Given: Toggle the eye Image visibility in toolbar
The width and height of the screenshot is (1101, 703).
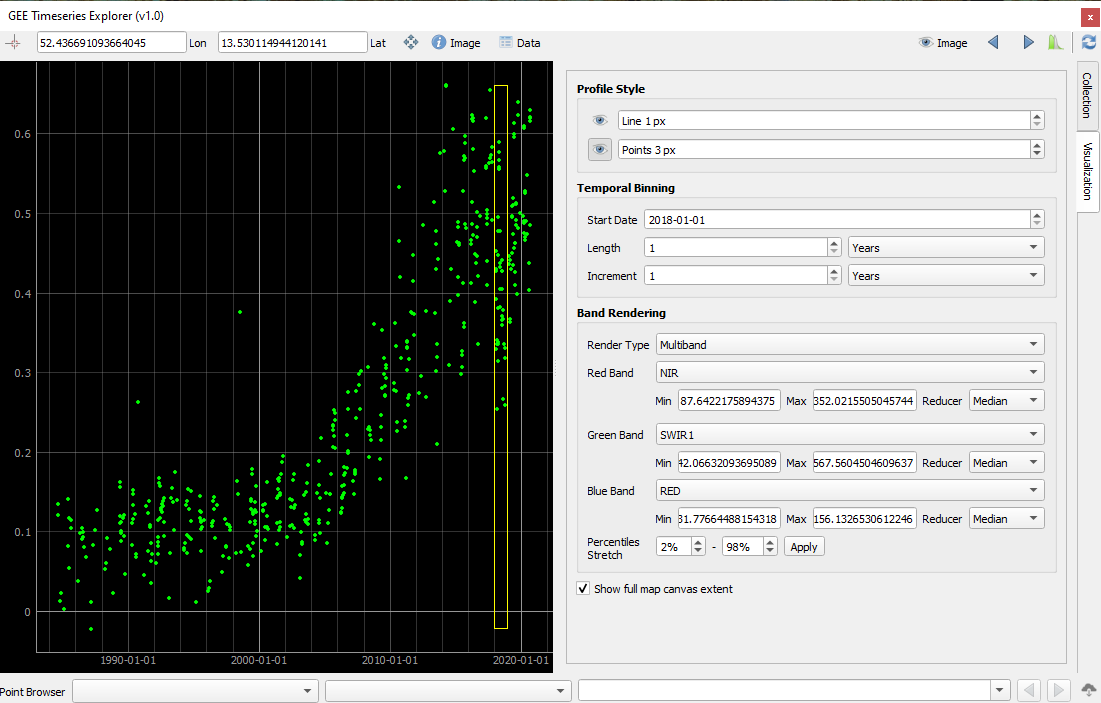Looking at the screenshot, I should [942, 43].
